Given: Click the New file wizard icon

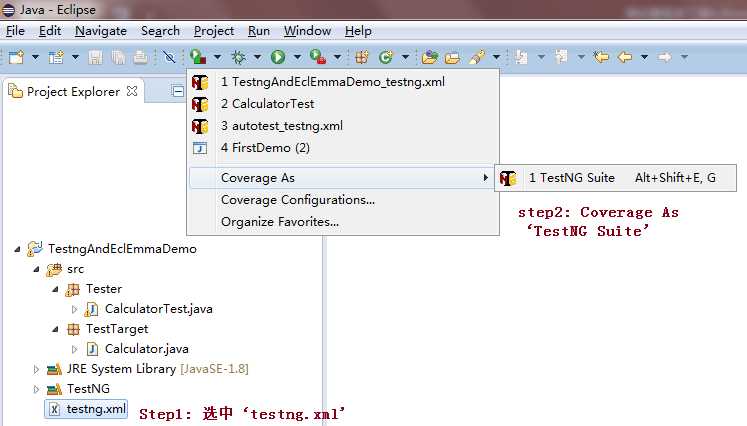Looking at the screenshot, I should (16, 57).
